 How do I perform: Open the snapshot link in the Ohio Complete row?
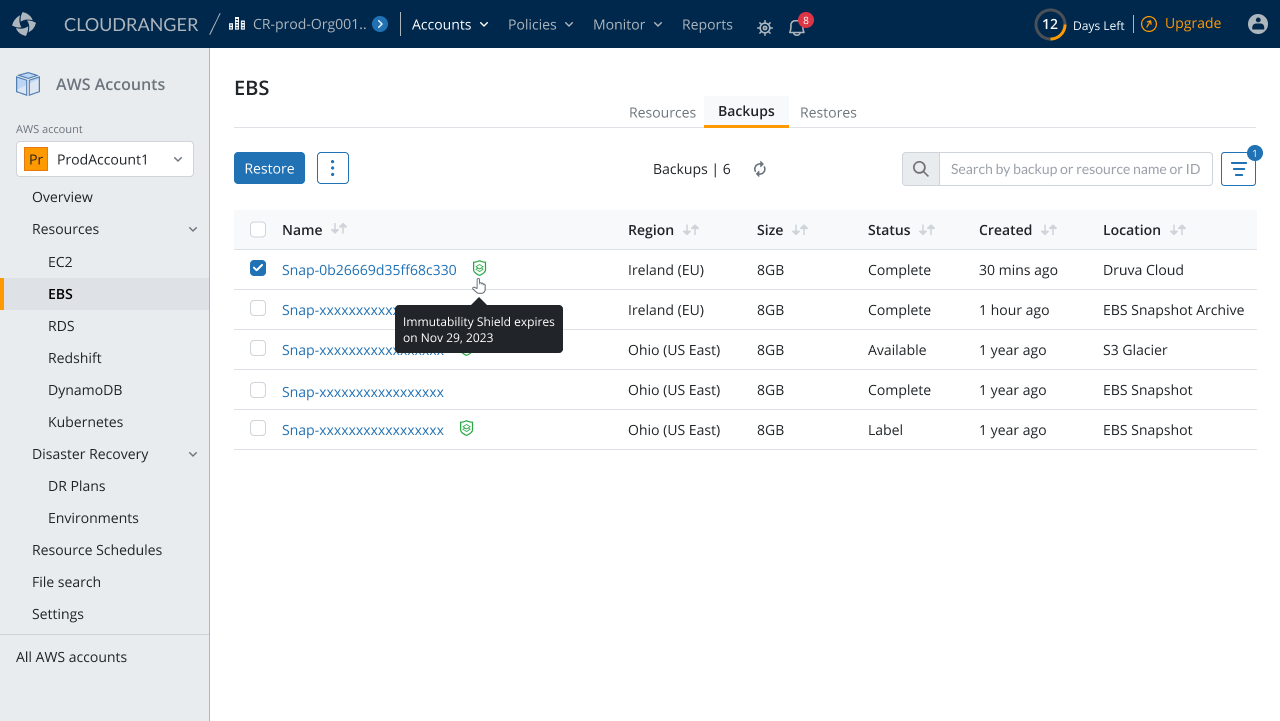[x=363, y=390]
